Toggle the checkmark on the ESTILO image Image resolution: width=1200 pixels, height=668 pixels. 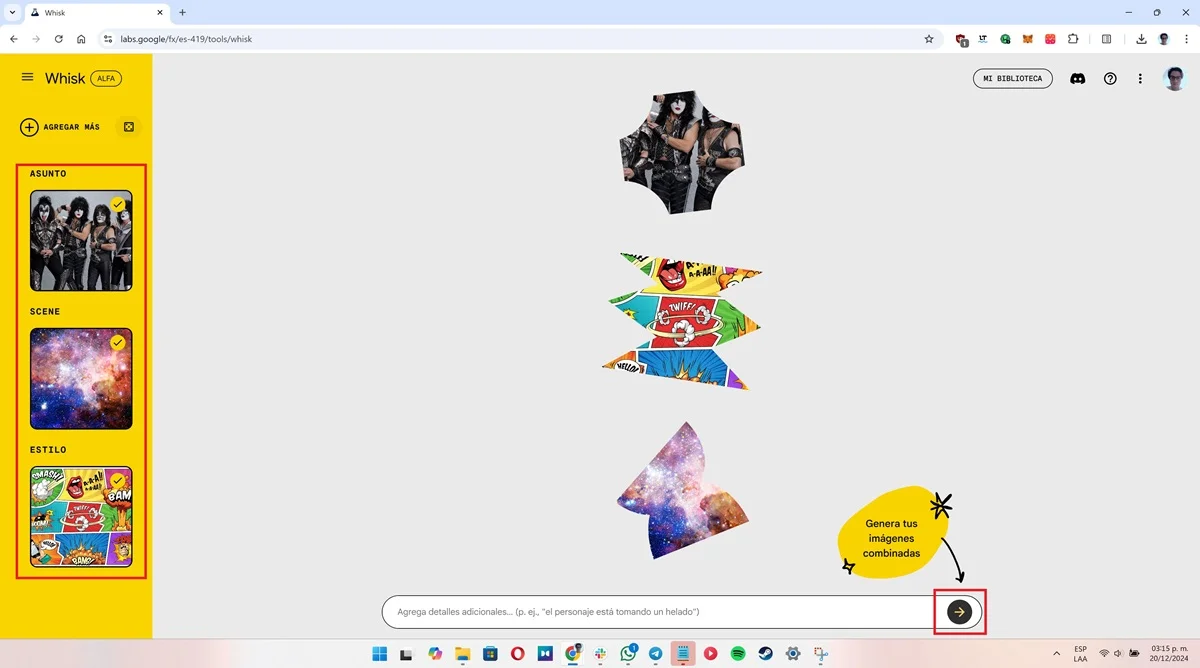click(118, 480)
